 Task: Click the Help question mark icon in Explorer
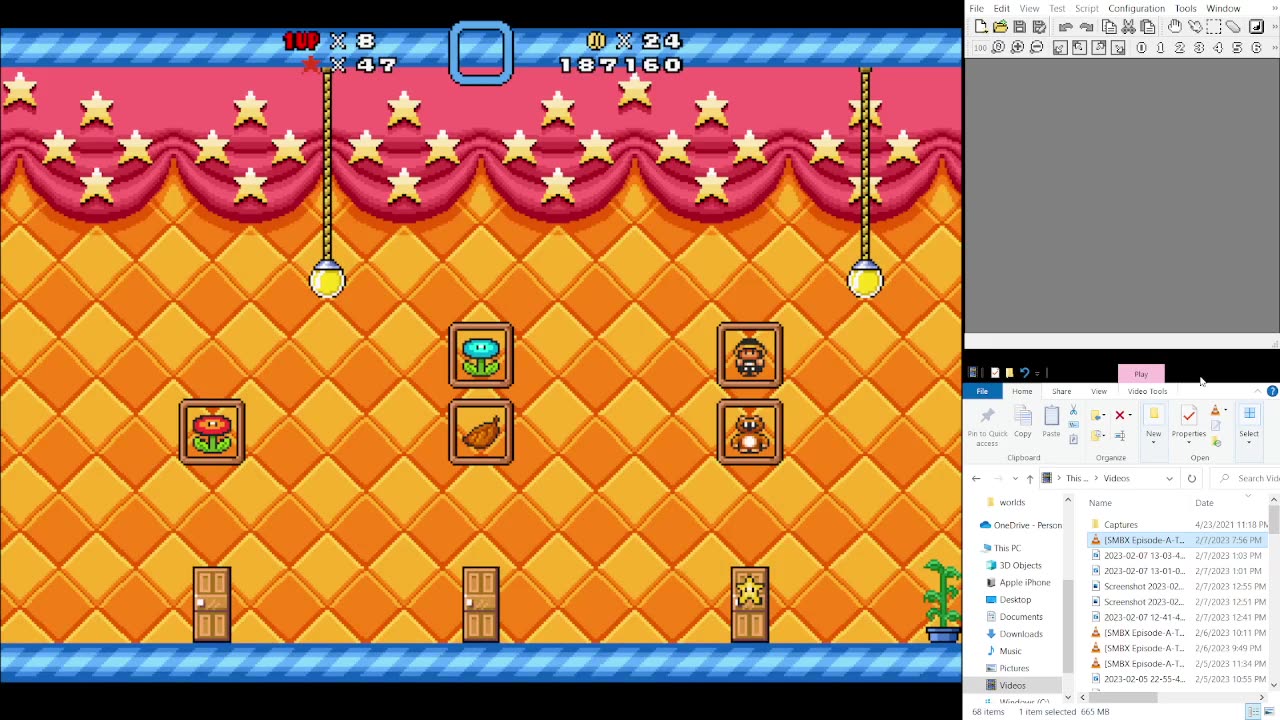point(1272,391)
